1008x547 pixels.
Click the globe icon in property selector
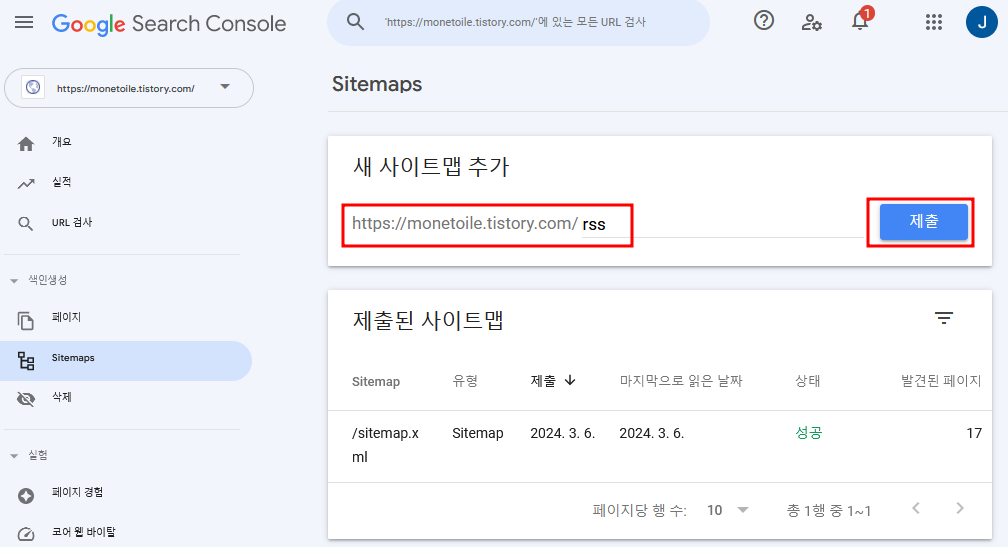(33, 87)
